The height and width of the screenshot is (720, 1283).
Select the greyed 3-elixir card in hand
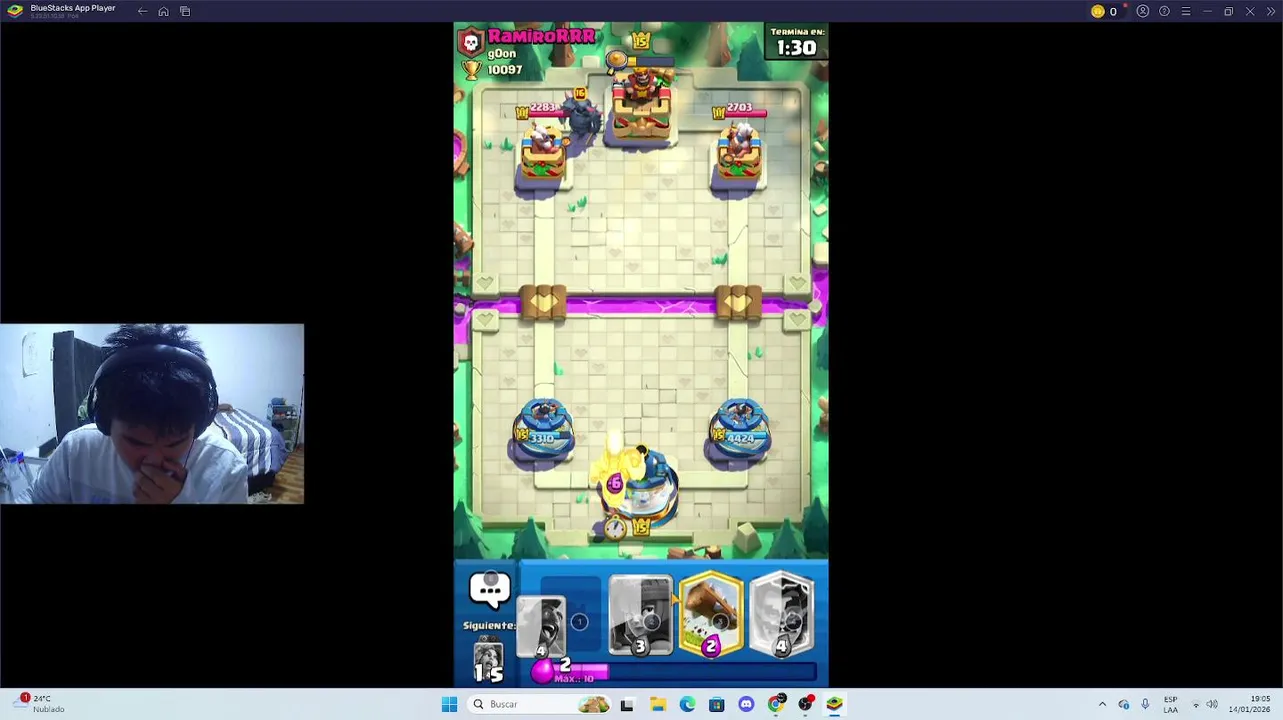640,614
